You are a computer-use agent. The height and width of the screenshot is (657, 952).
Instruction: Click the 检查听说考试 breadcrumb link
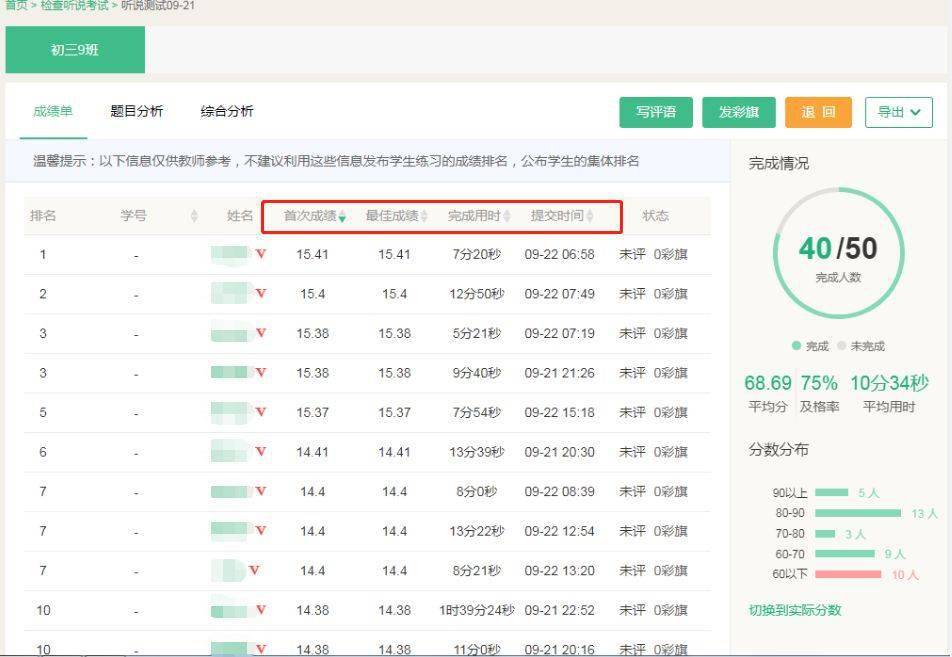click(74, 5)
